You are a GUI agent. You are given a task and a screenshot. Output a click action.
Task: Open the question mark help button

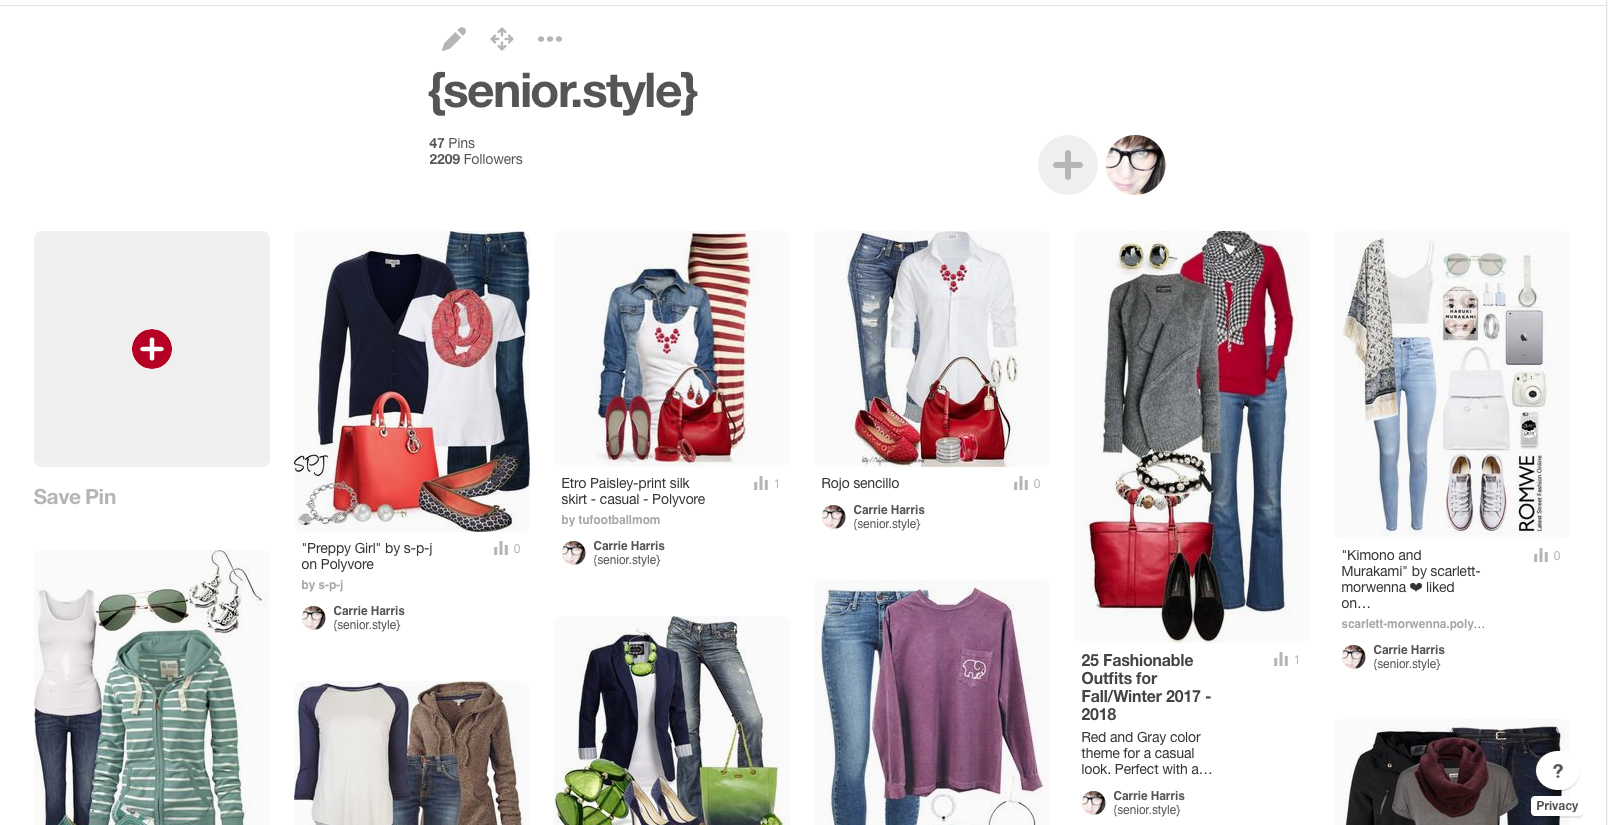click(x=1557, y=771)
